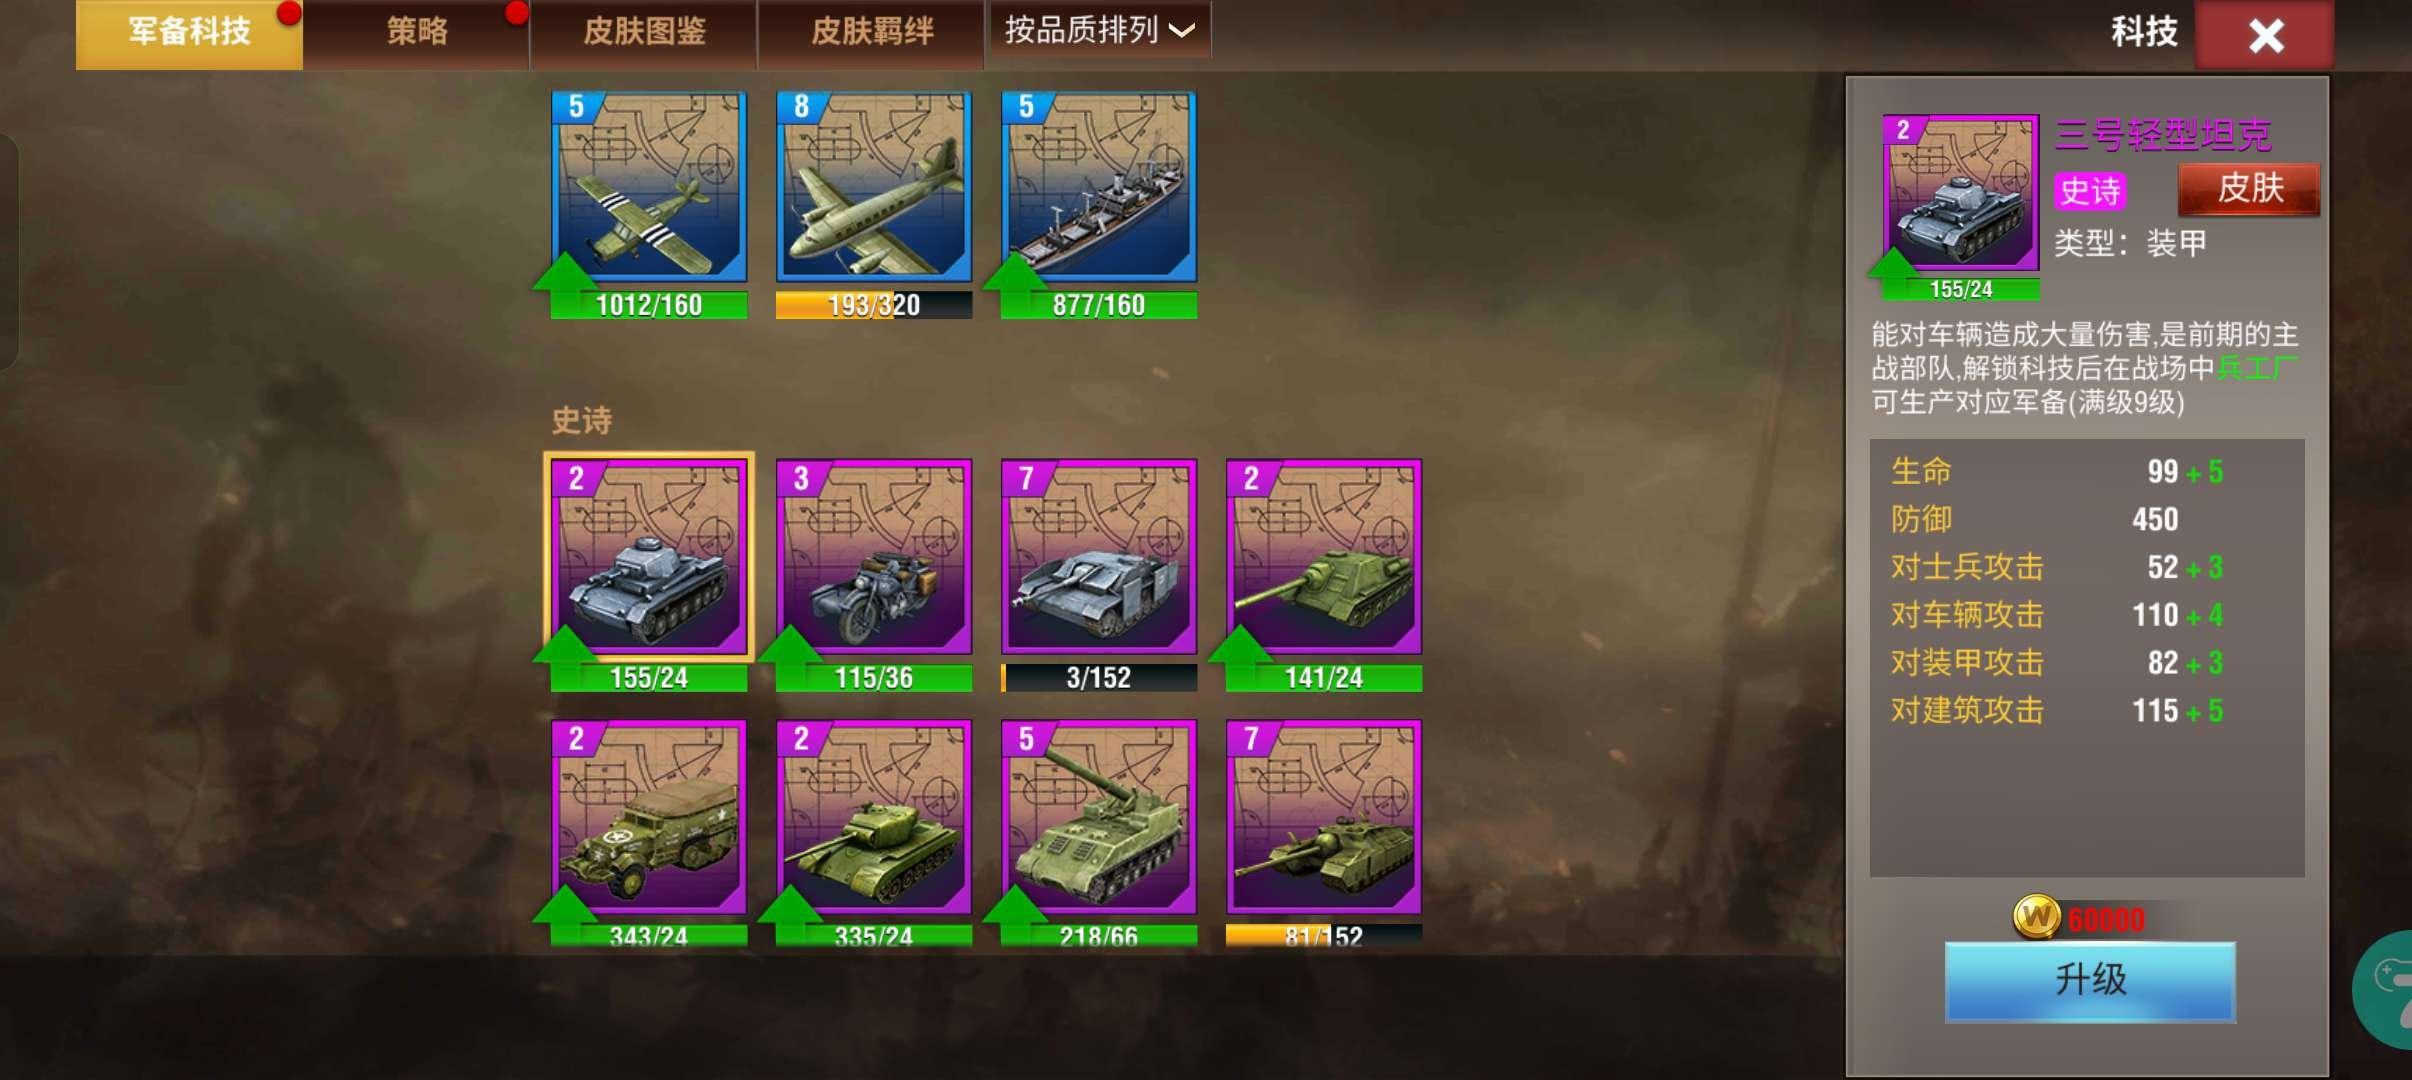Click the blue 升级 upgrade button
Viewport: 2412px width, 1080px height.
click(2090, 981)
